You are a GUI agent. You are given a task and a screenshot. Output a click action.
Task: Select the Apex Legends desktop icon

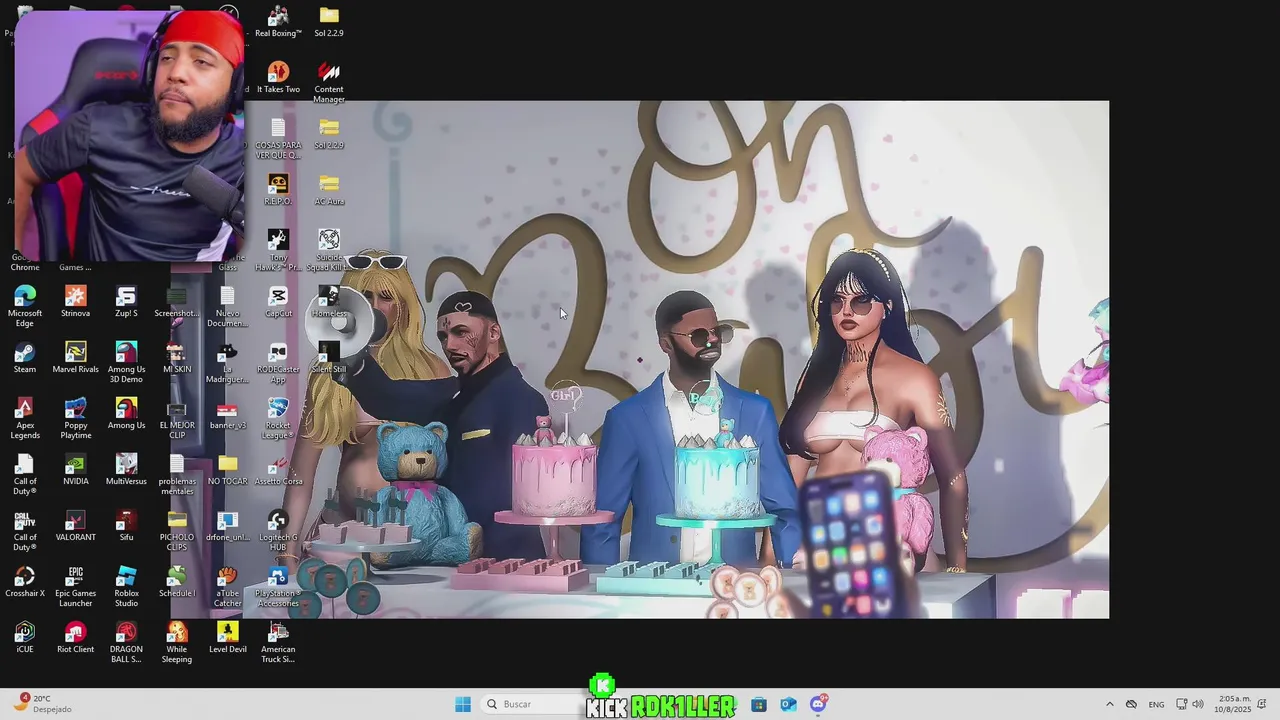25,417
